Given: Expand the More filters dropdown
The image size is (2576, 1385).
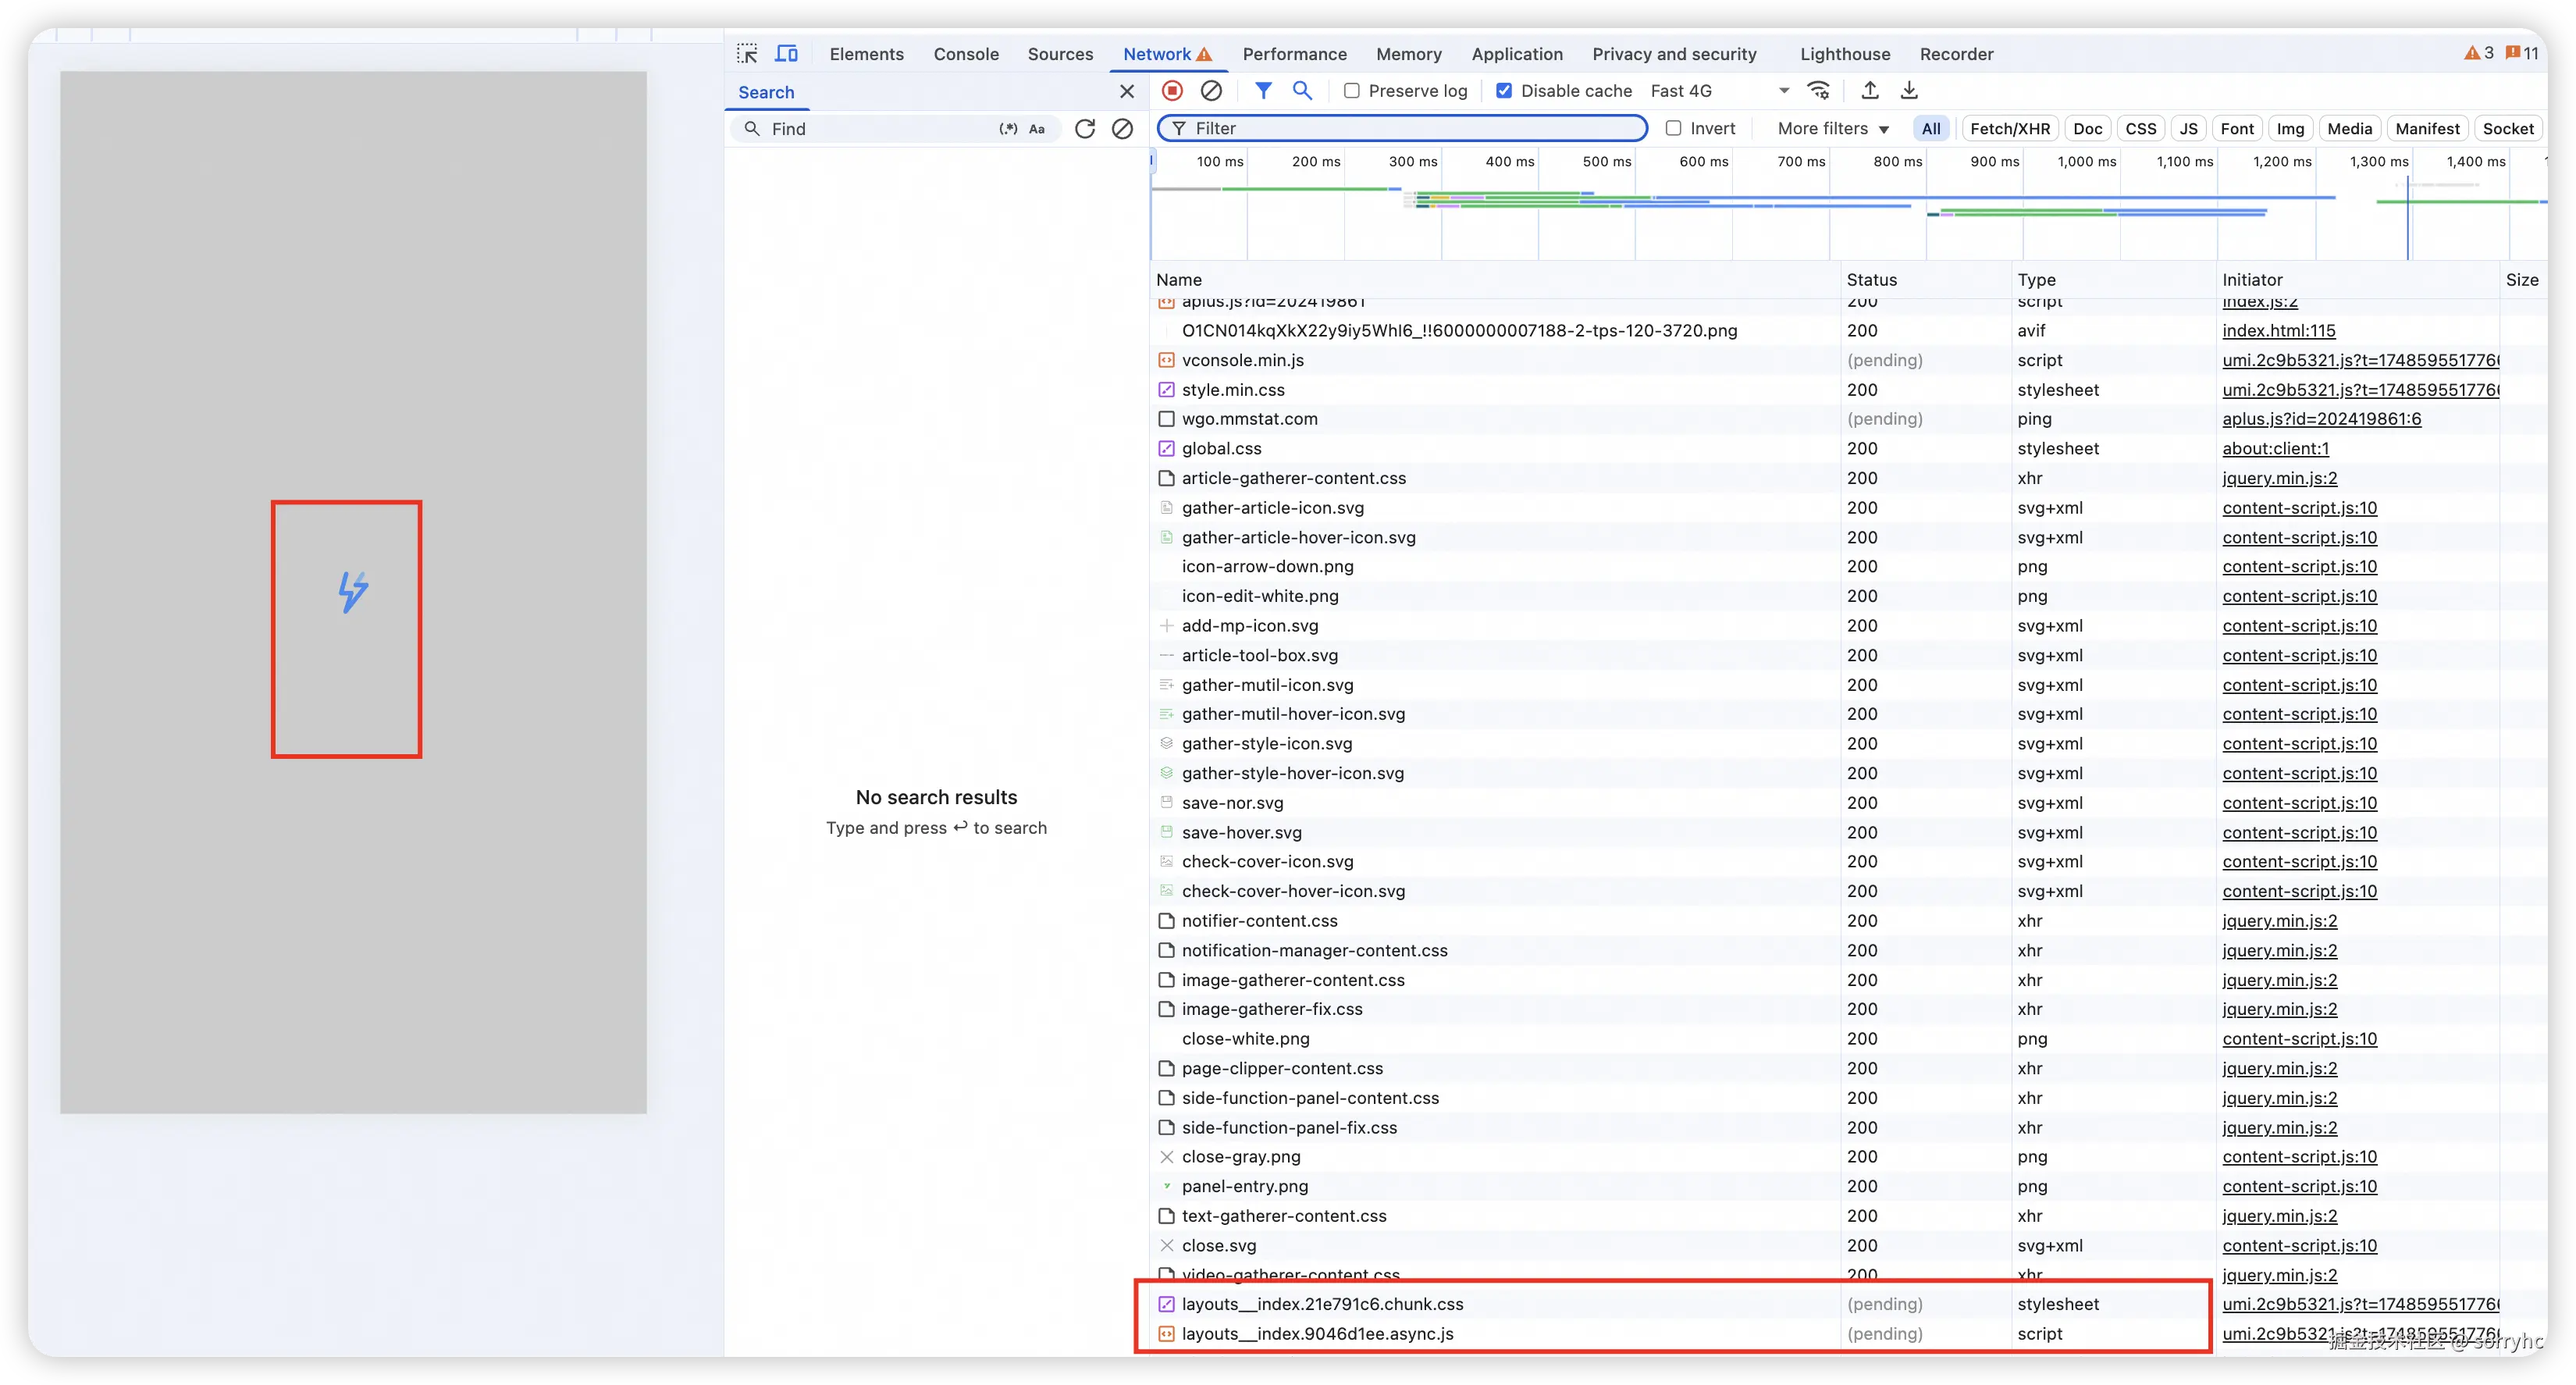Looking at the screenshot, I should point(1832,129).
